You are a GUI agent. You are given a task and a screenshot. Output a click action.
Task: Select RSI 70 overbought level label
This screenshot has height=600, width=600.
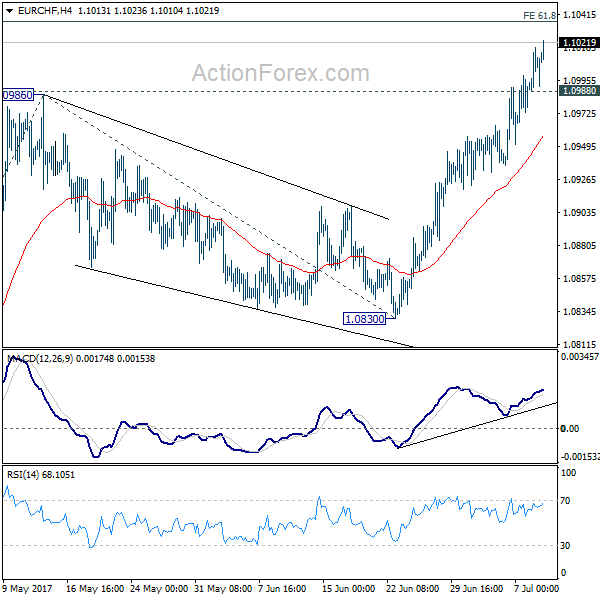(565, 501)
